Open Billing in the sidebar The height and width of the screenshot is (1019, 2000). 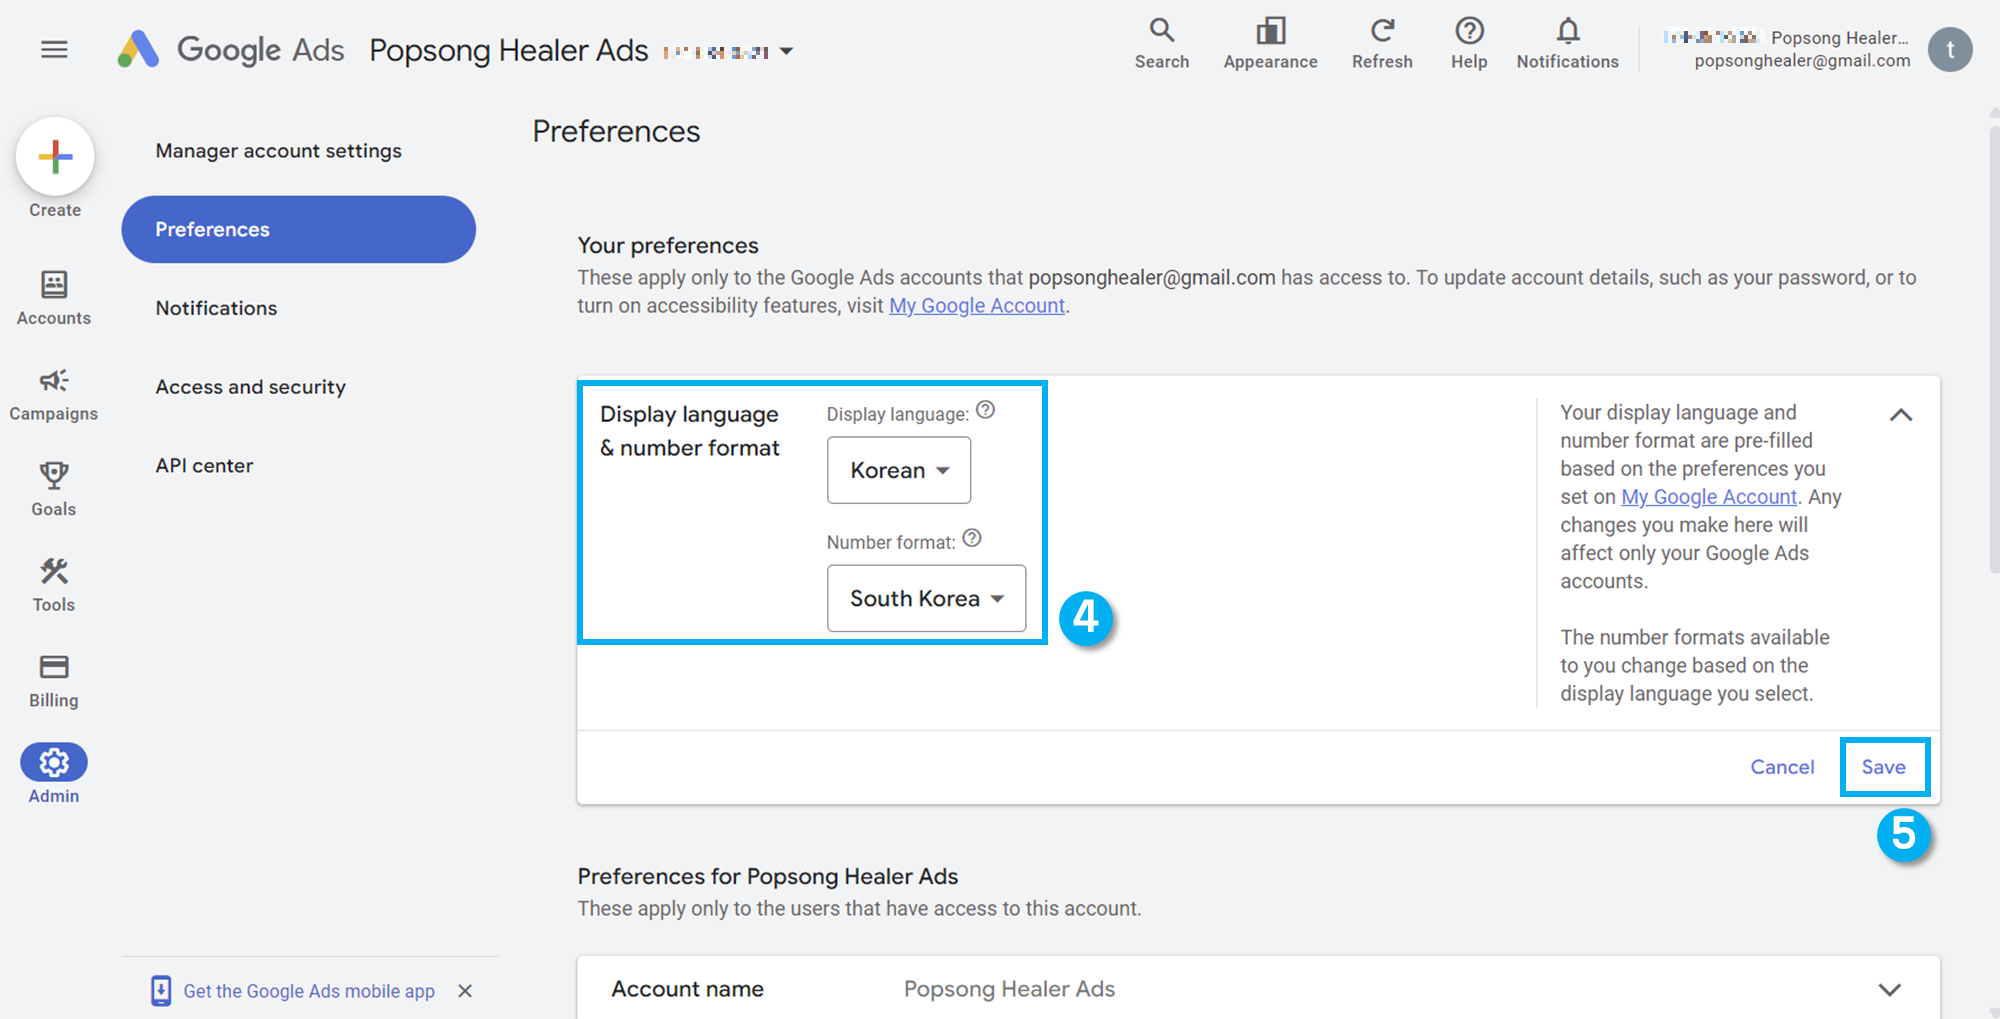pyautogui.click(x=54, y=681)
